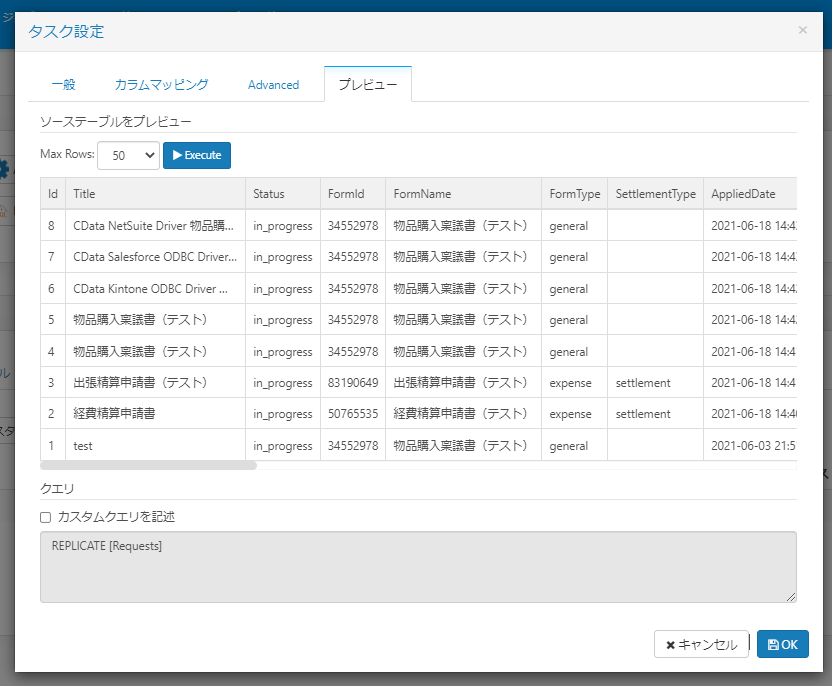Open the カラムマッピング tab
The height and width of the screenshot is (686, 832).
pyautogui.click(x=161, y=85)
